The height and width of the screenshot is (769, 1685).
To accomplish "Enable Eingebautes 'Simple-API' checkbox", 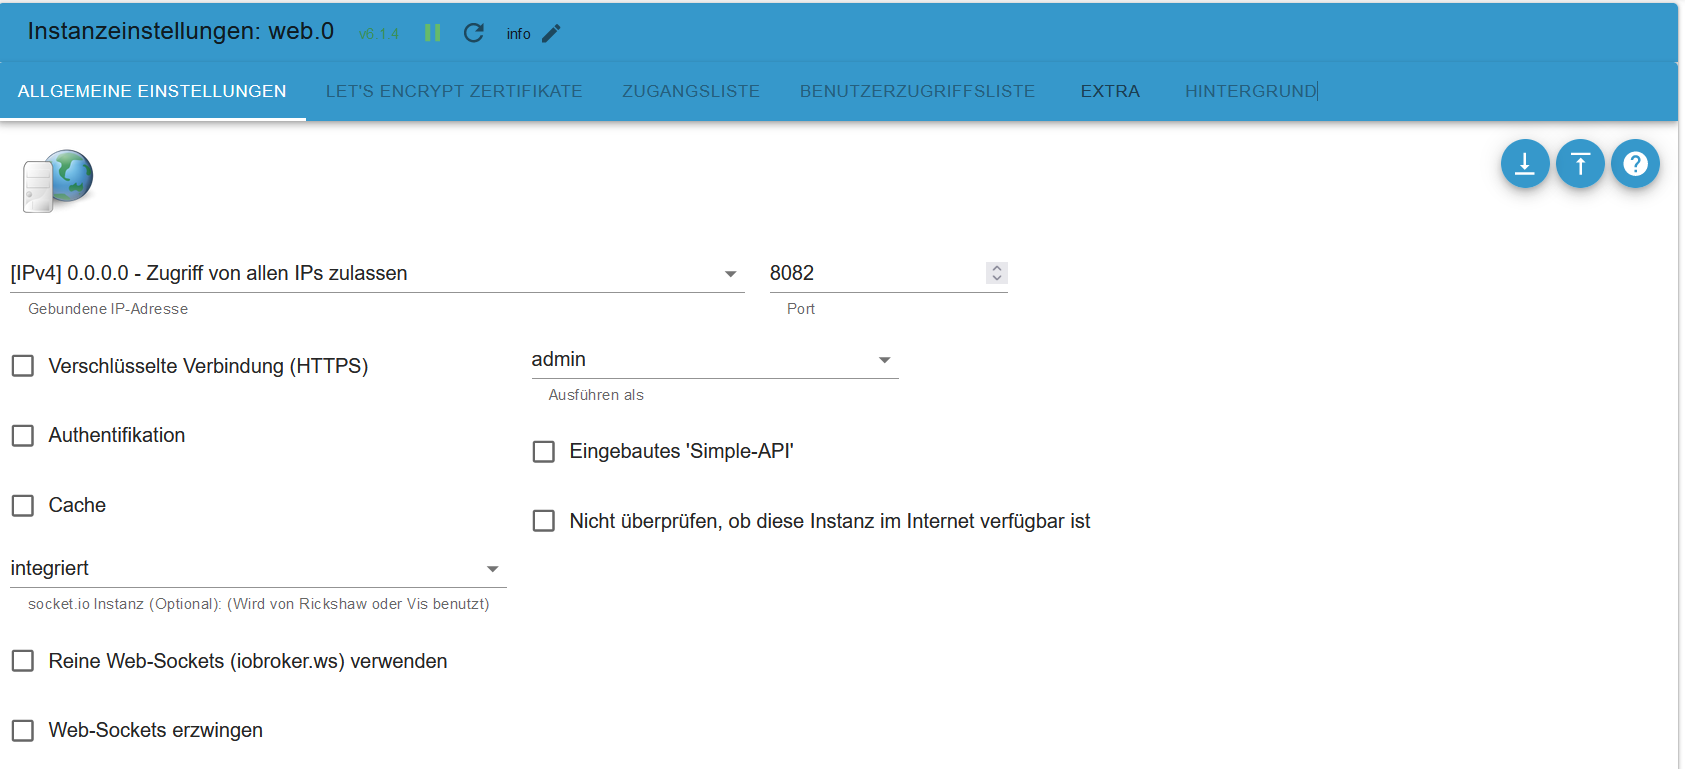I will [x=544, y=452].
